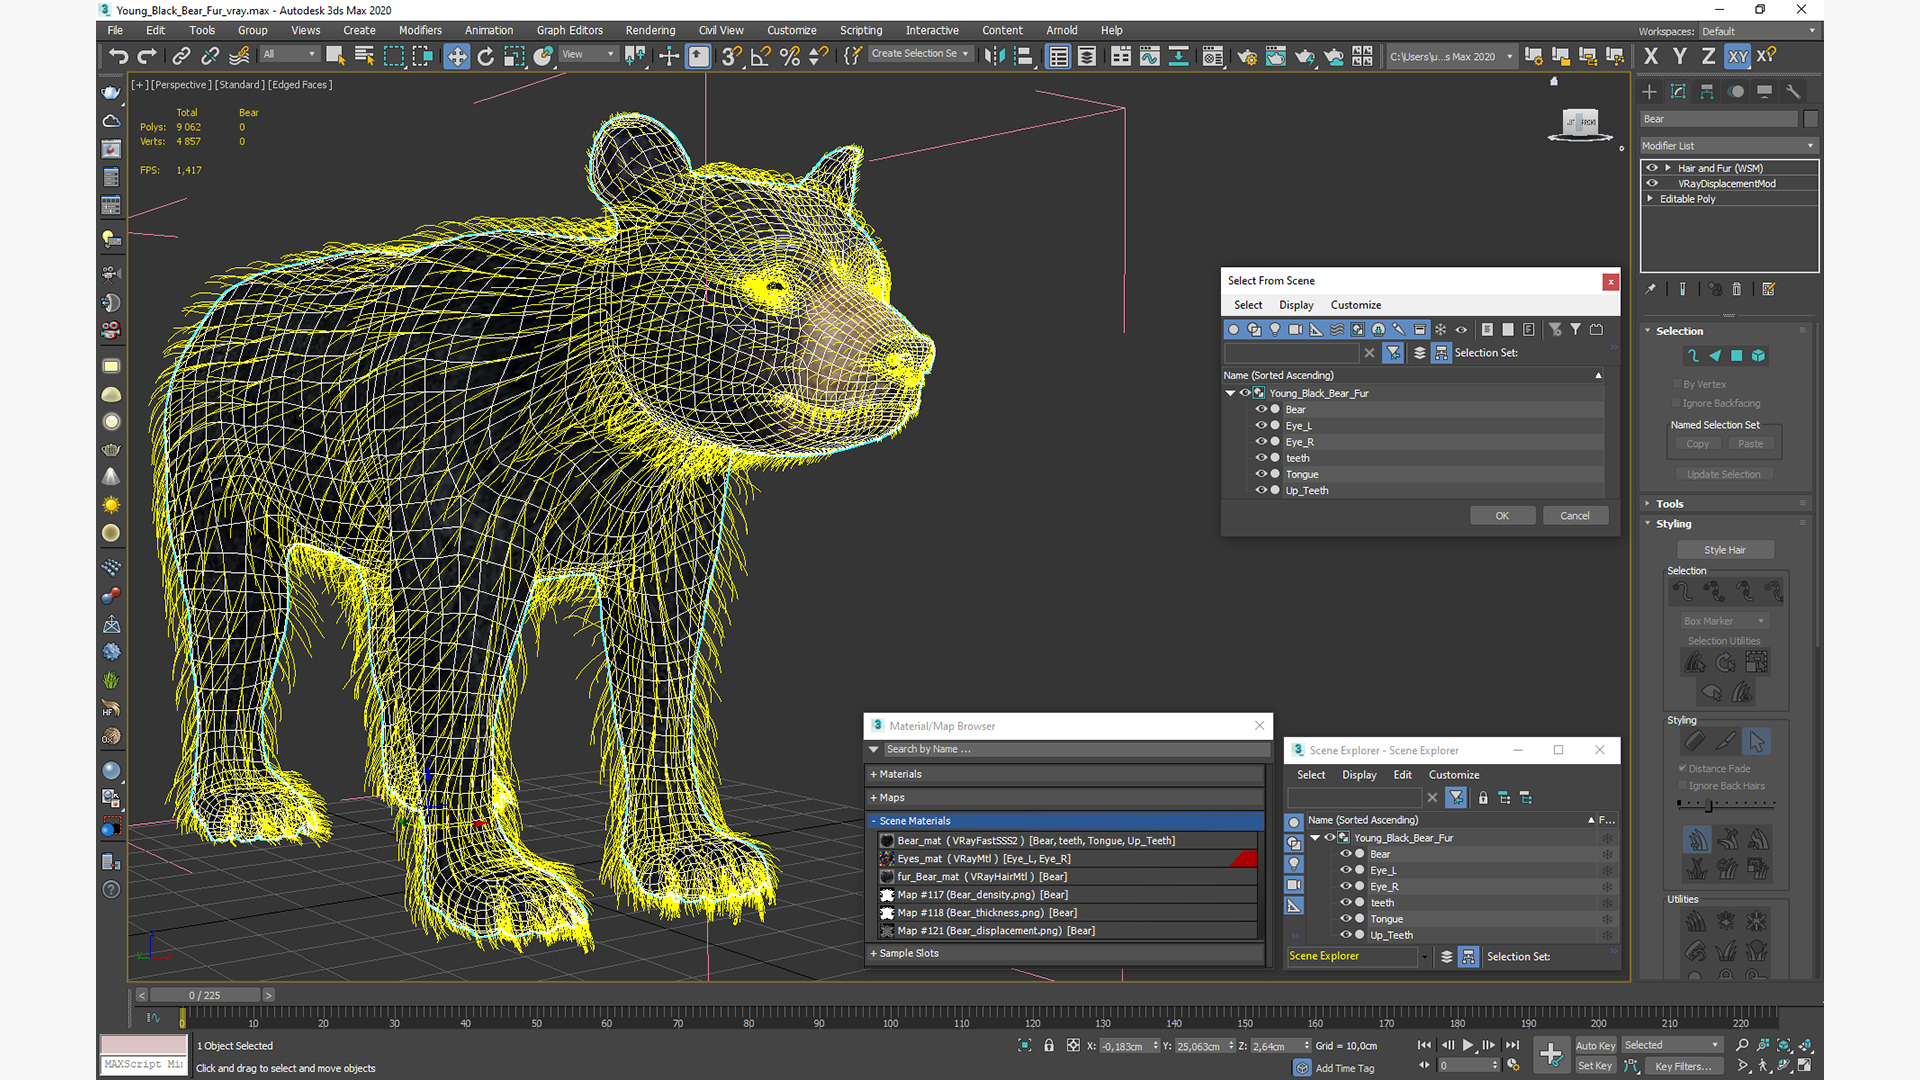Expand the Materials group in Material Browser
The image size is (1920, 1080).
tap(1065, 774)
